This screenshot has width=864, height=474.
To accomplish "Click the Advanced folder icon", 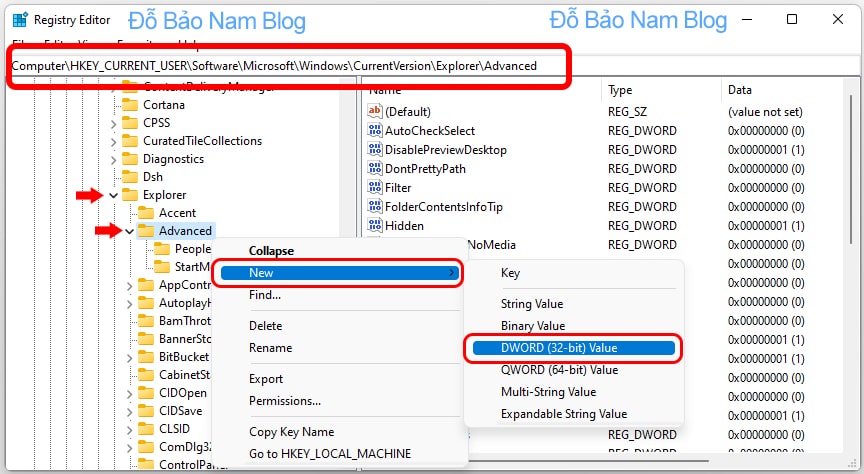I will point(146,231).
